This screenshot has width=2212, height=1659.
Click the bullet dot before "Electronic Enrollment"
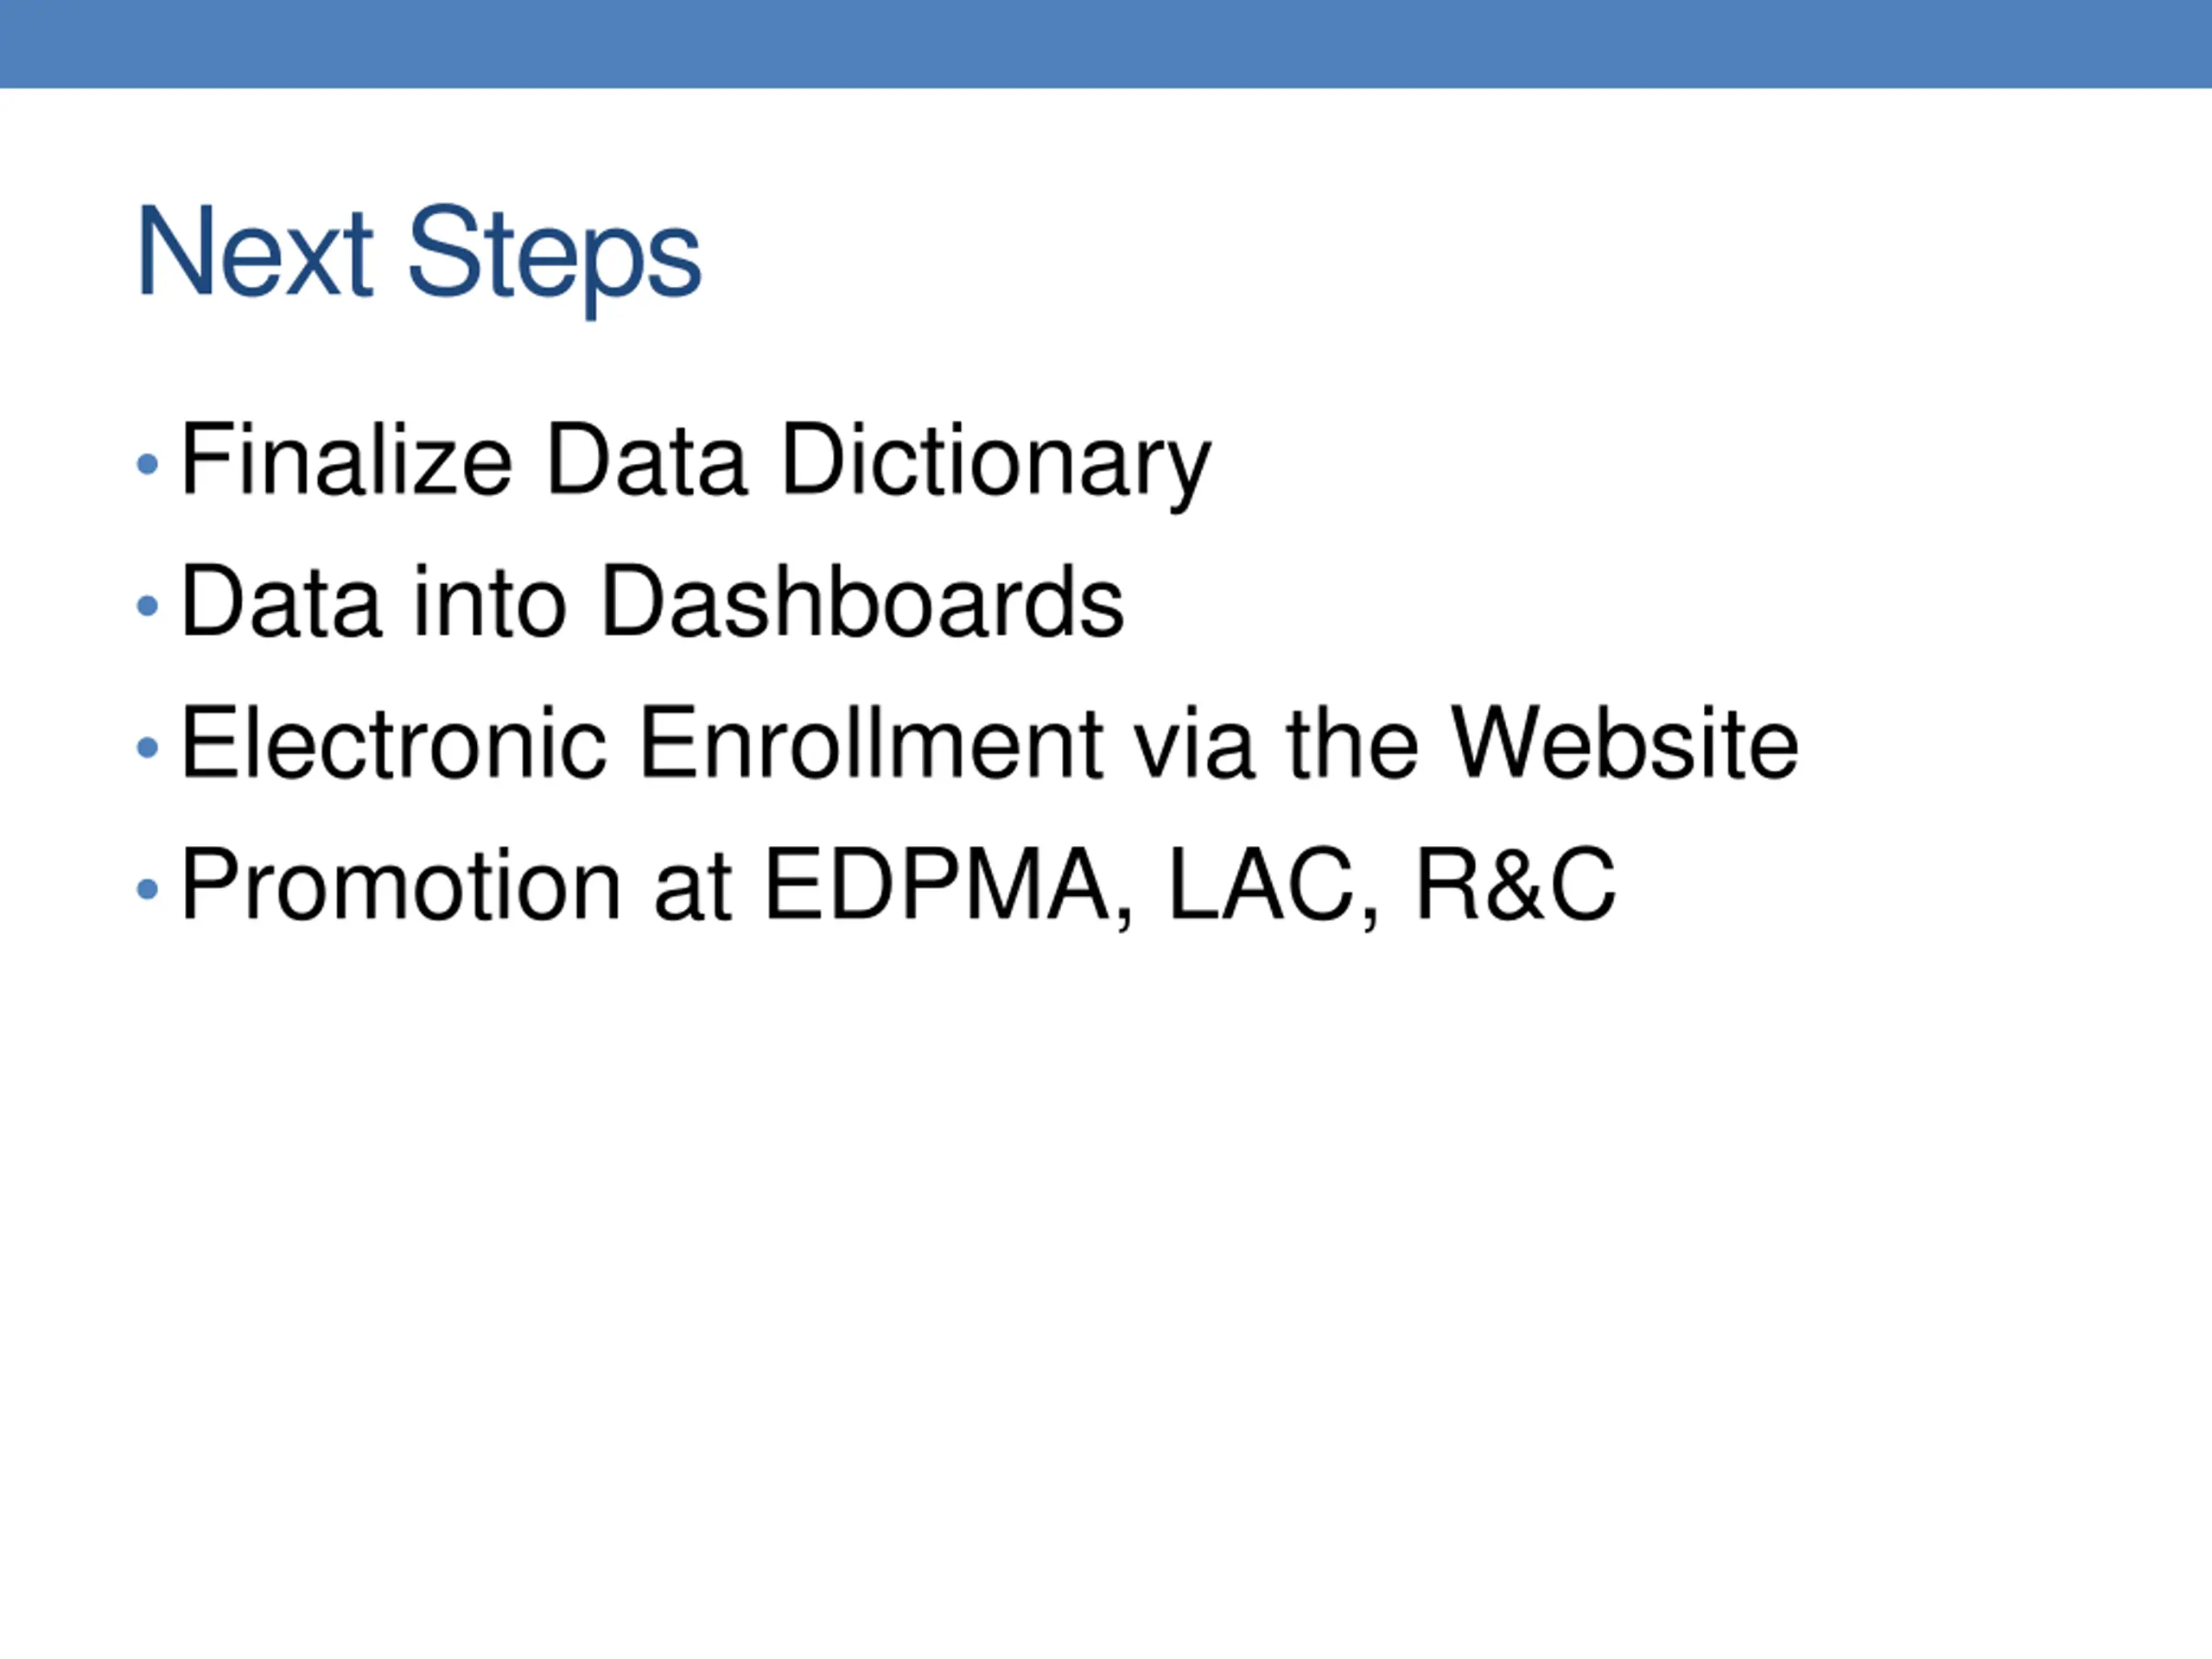tap(147, 747)
